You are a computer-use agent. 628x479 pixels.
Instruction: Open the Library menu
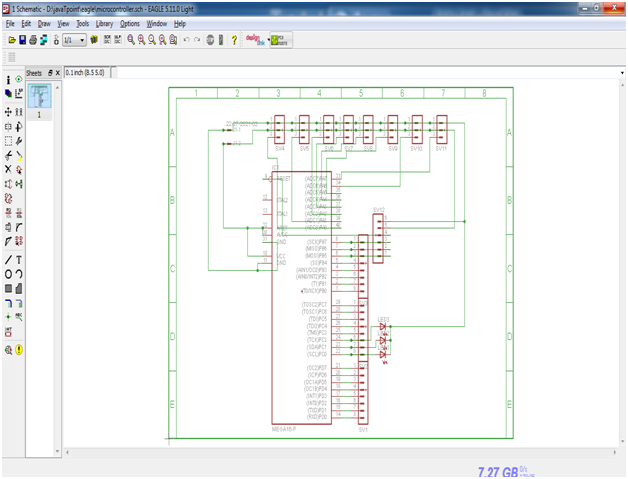[x=104, y=24]
